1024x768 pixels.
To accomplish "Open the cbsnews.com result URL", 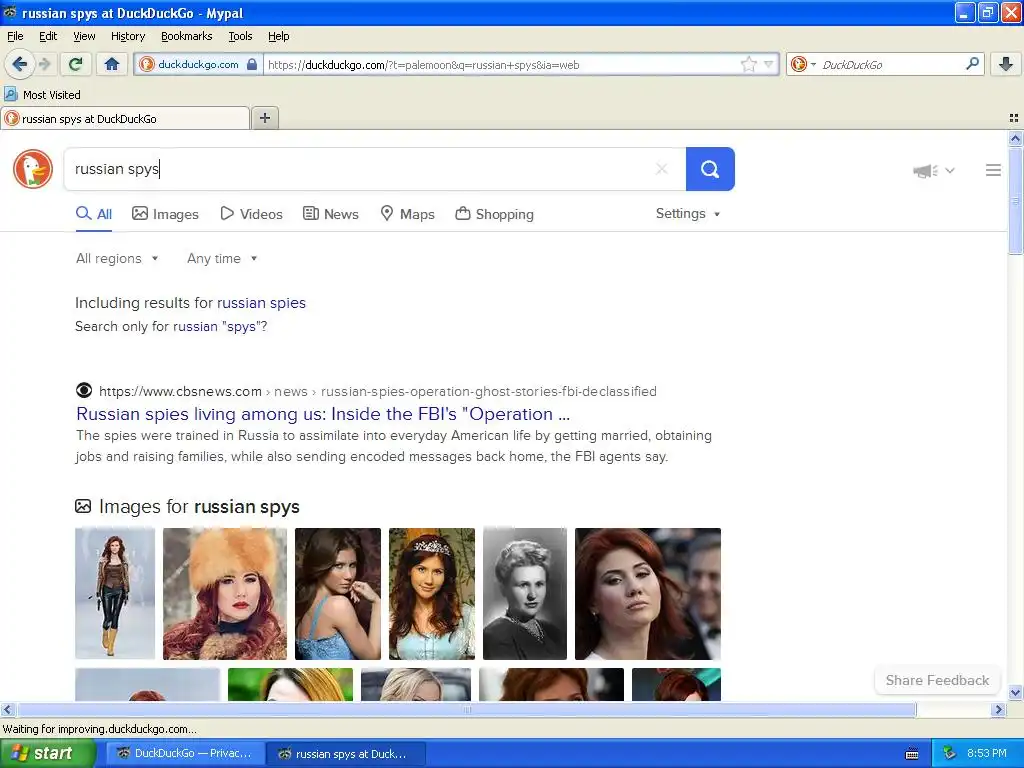I will pos(378,391).
